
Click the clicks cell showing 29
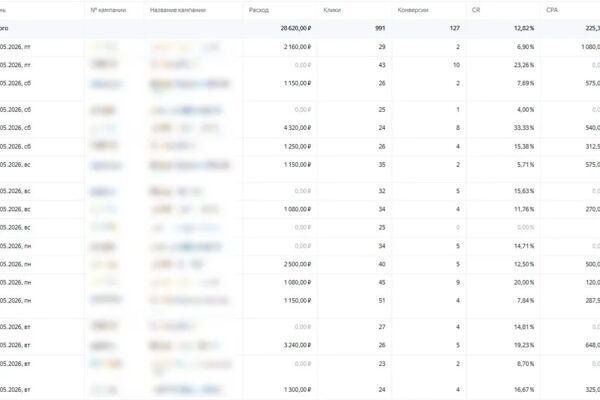pos(382,47)
